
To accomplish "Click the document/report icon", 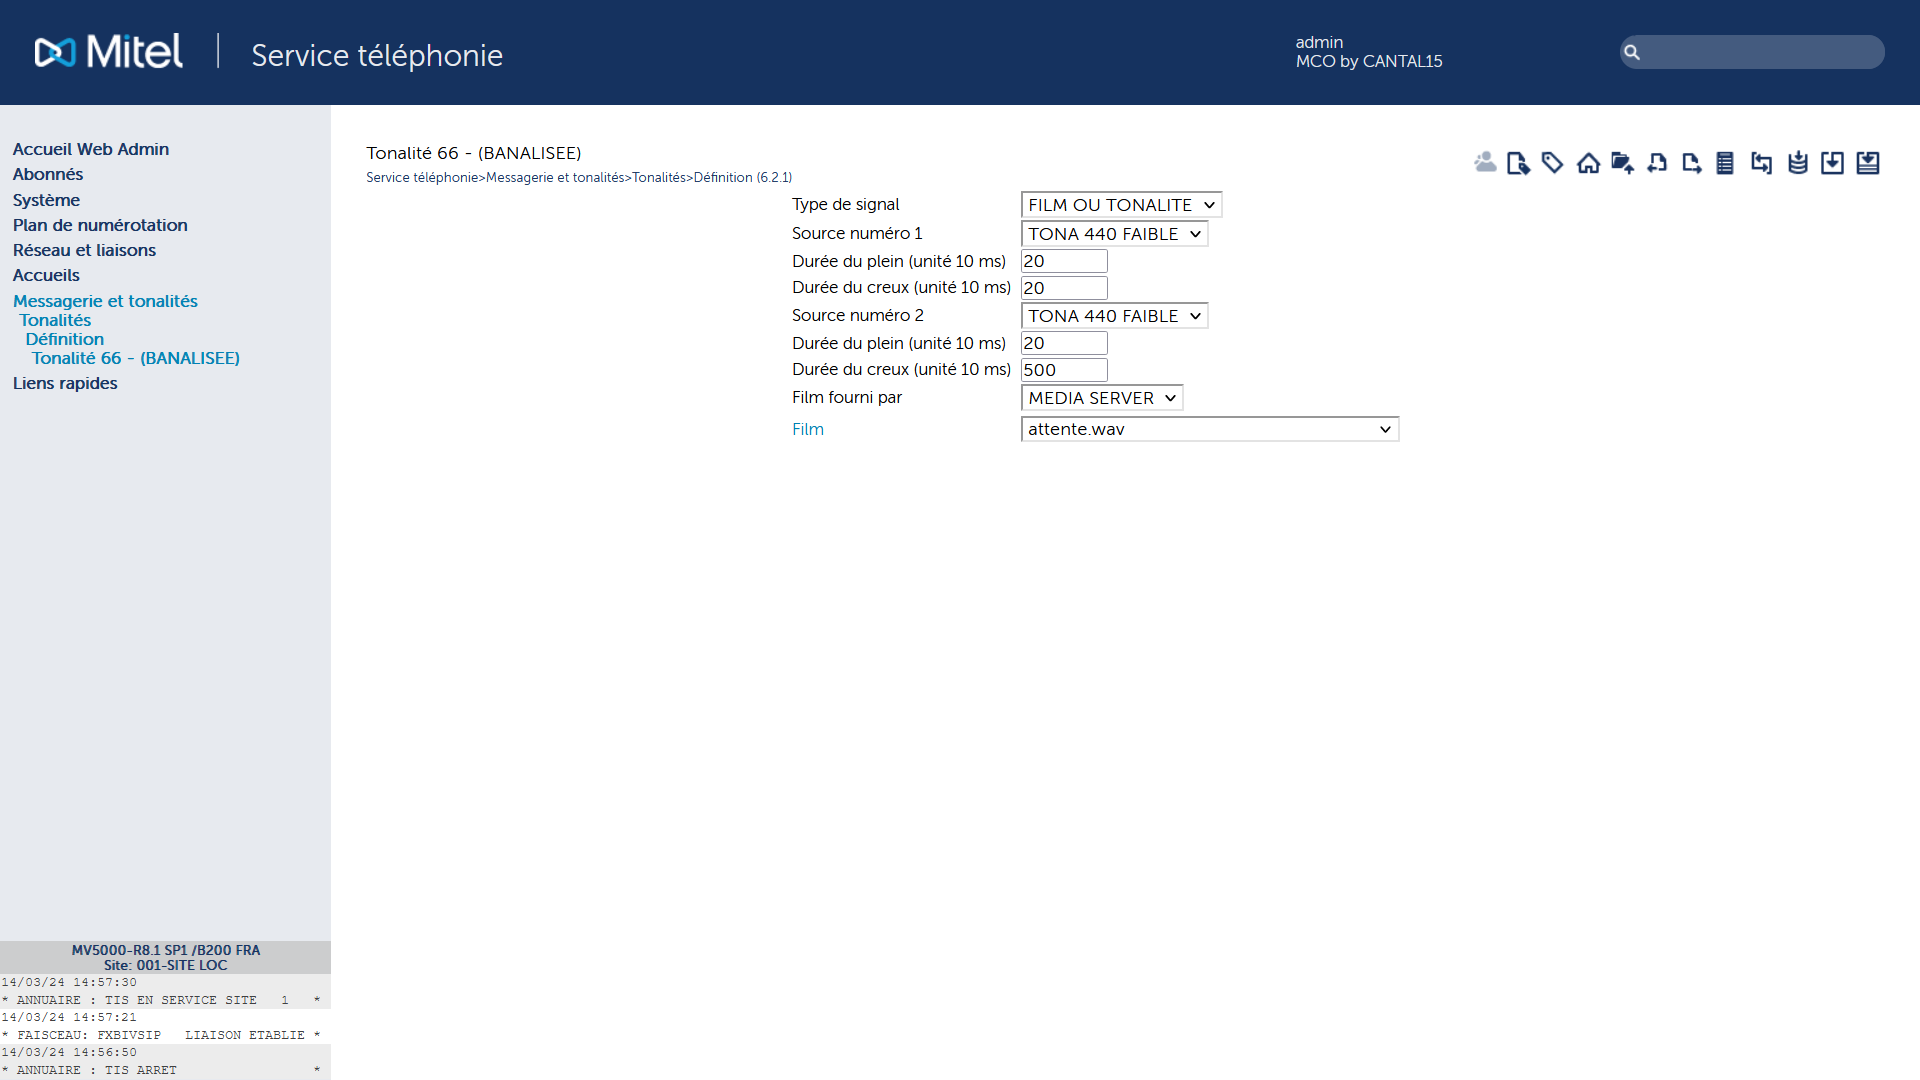I will point(1724,162).
